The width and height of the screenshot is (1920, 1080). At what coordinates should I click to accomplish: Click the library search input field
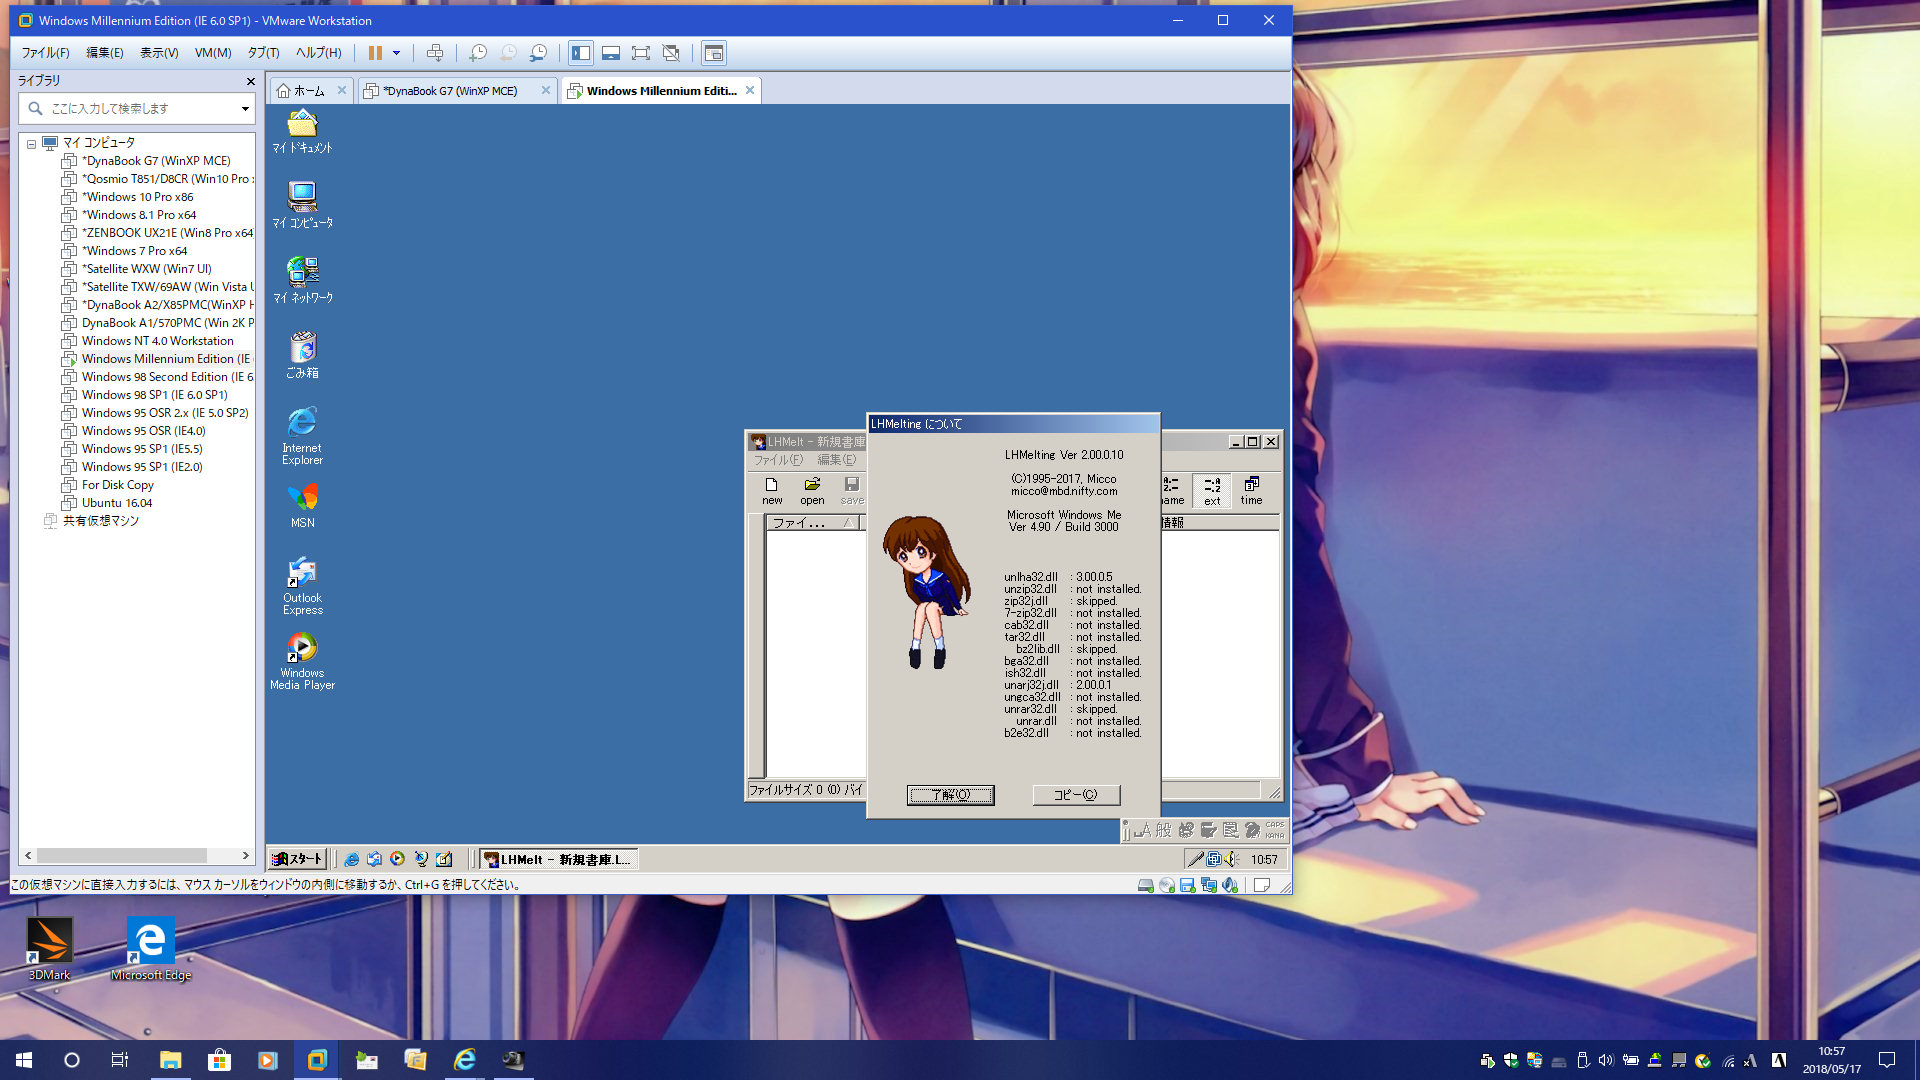coord(135,108)
